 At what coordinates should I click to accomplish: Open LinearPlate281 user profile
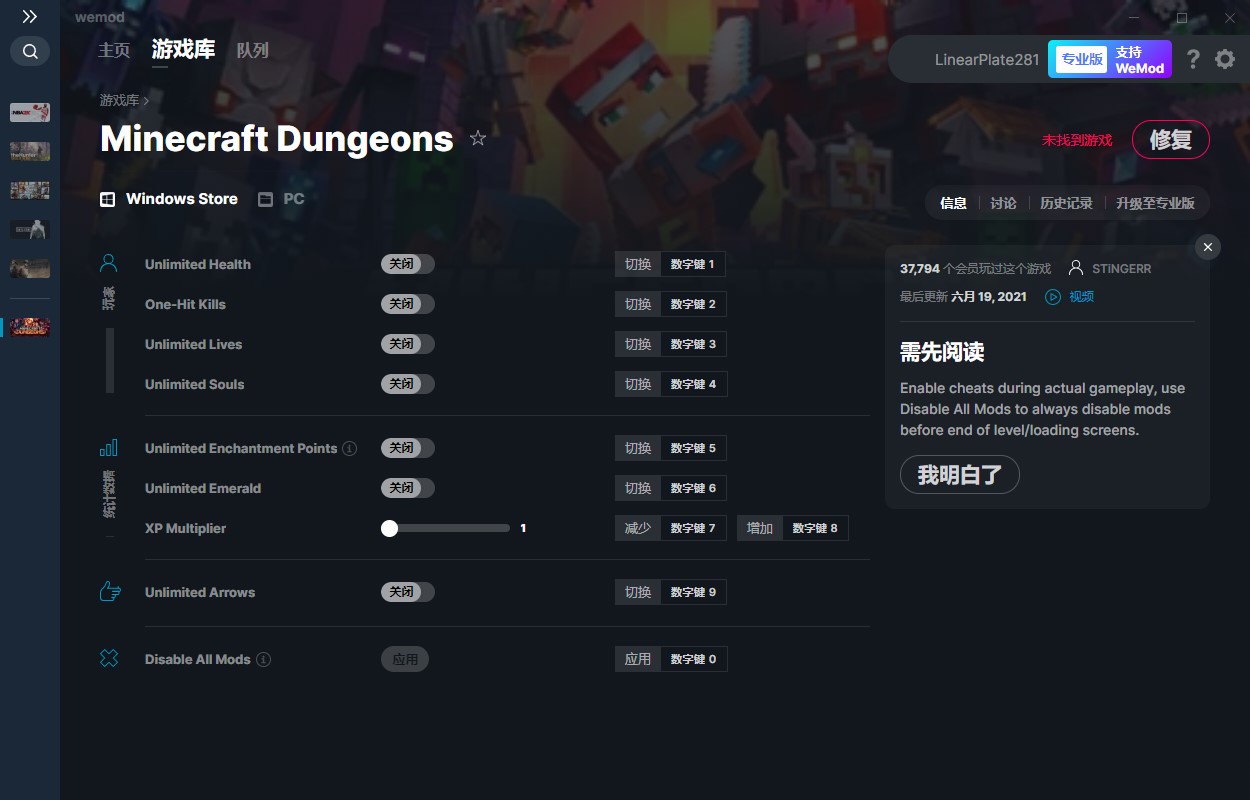pos(987,60)
